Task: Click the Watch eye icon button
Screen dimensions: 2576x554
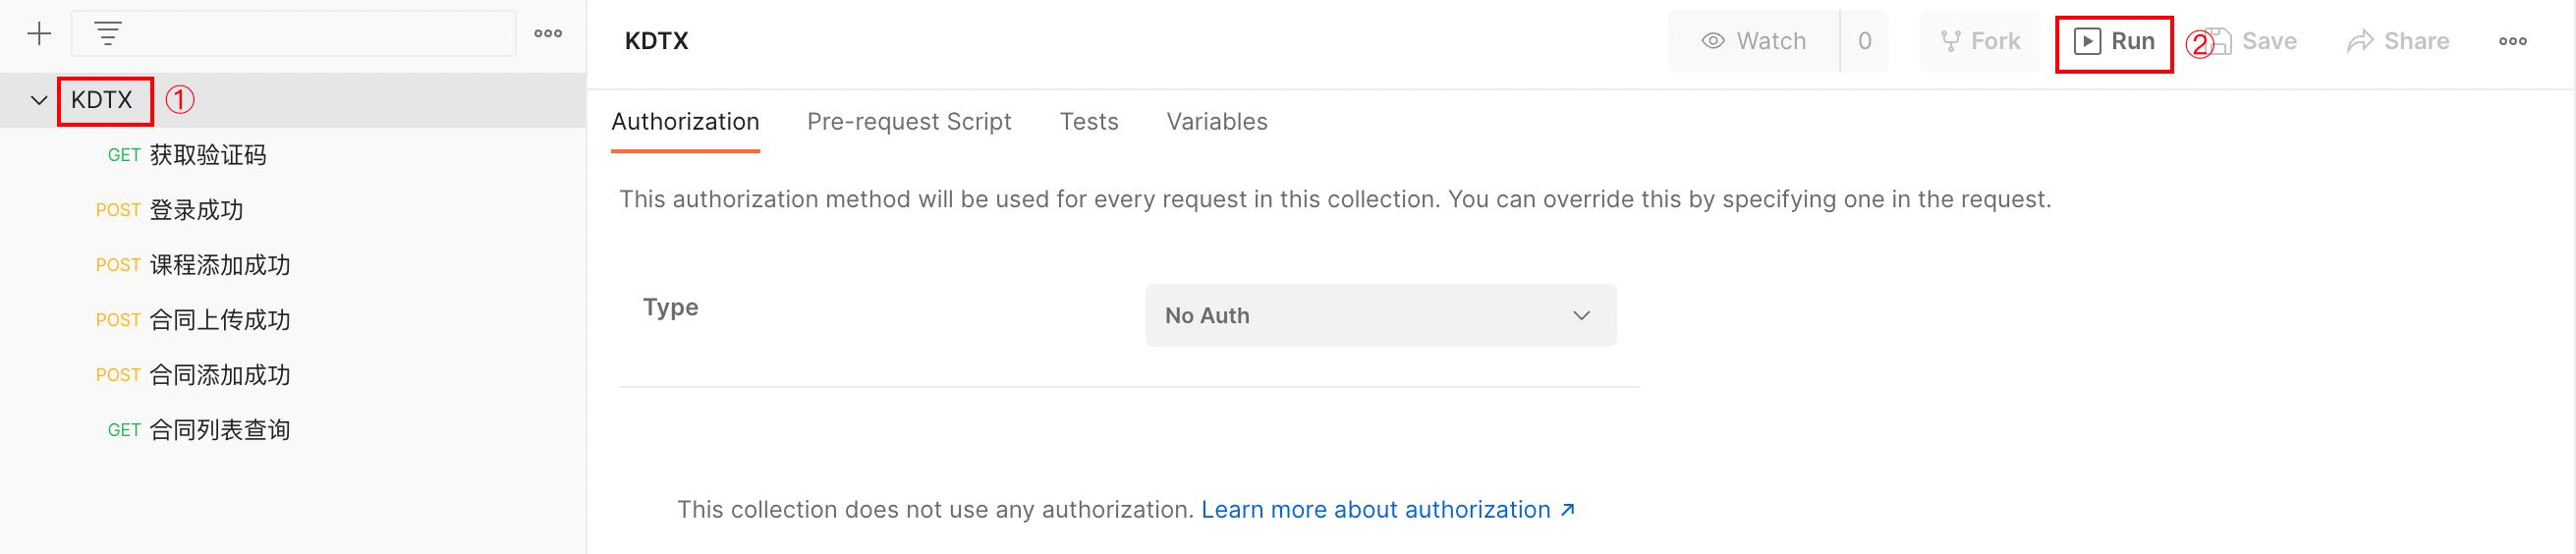Action: point(1753,41)
